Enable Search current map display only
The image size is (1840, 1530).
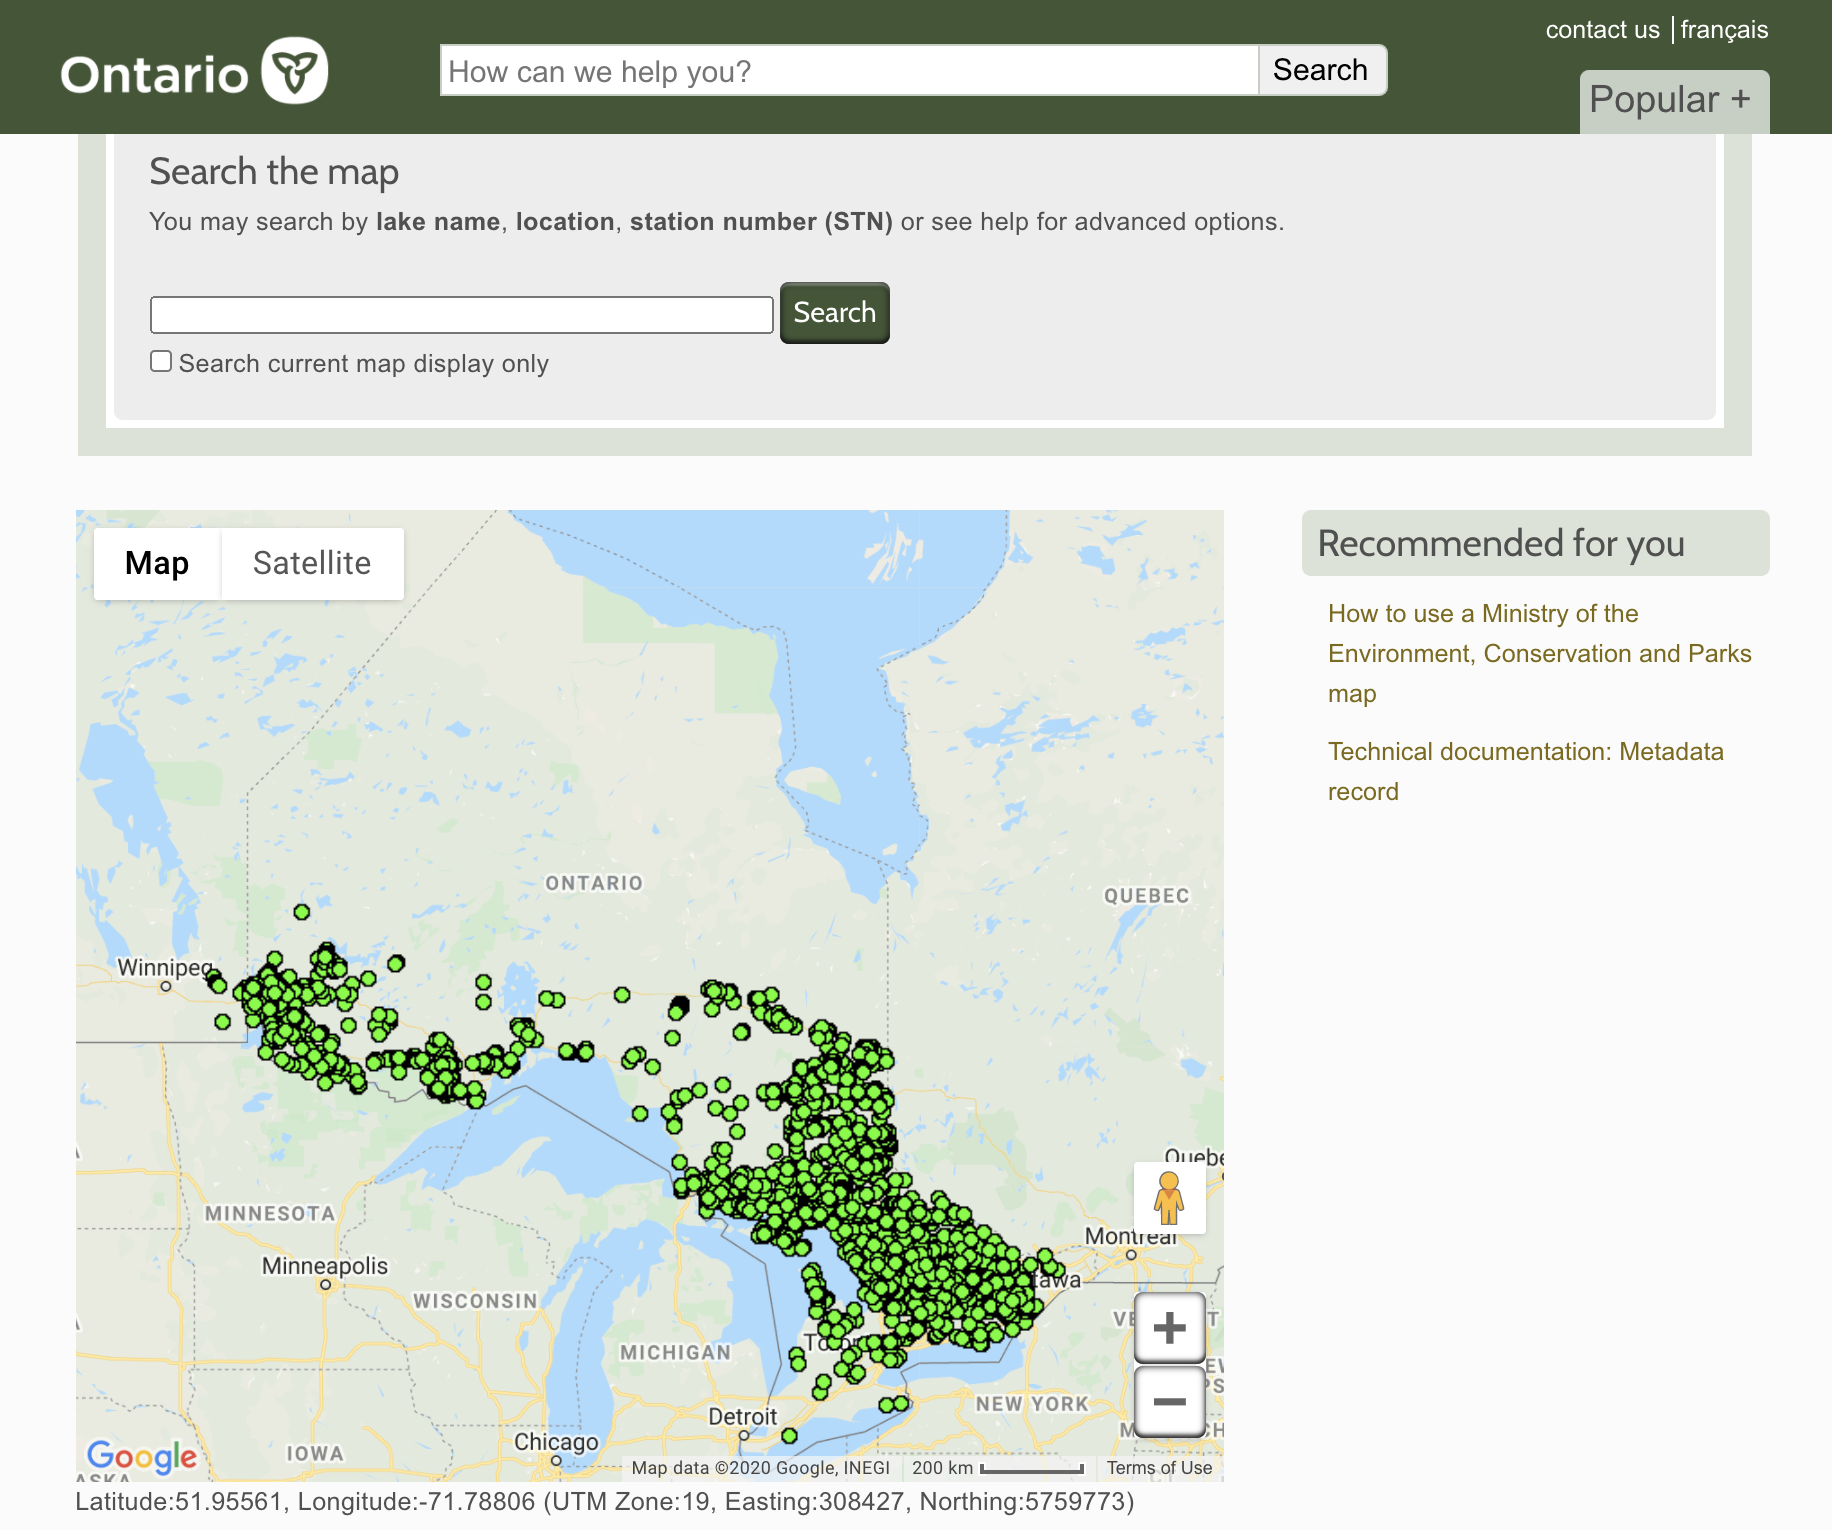pos(161,362)
